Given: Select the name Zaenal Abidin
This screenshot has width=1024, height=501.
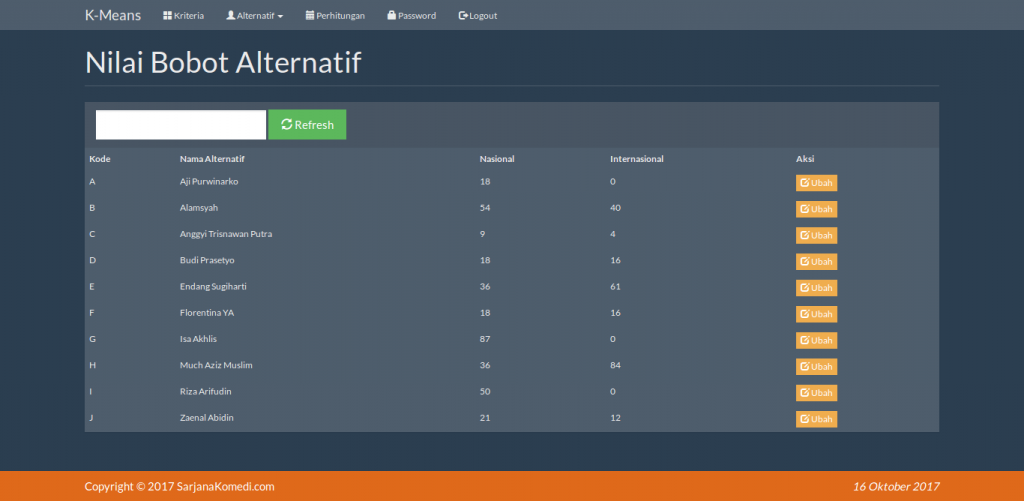Looking at the screenshot, I should (206, 417).
